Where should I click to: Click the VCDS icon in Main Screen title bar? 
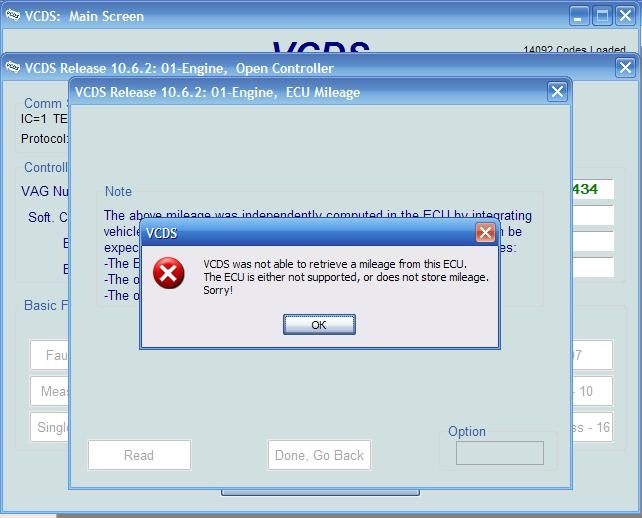(x=13, y=16)
